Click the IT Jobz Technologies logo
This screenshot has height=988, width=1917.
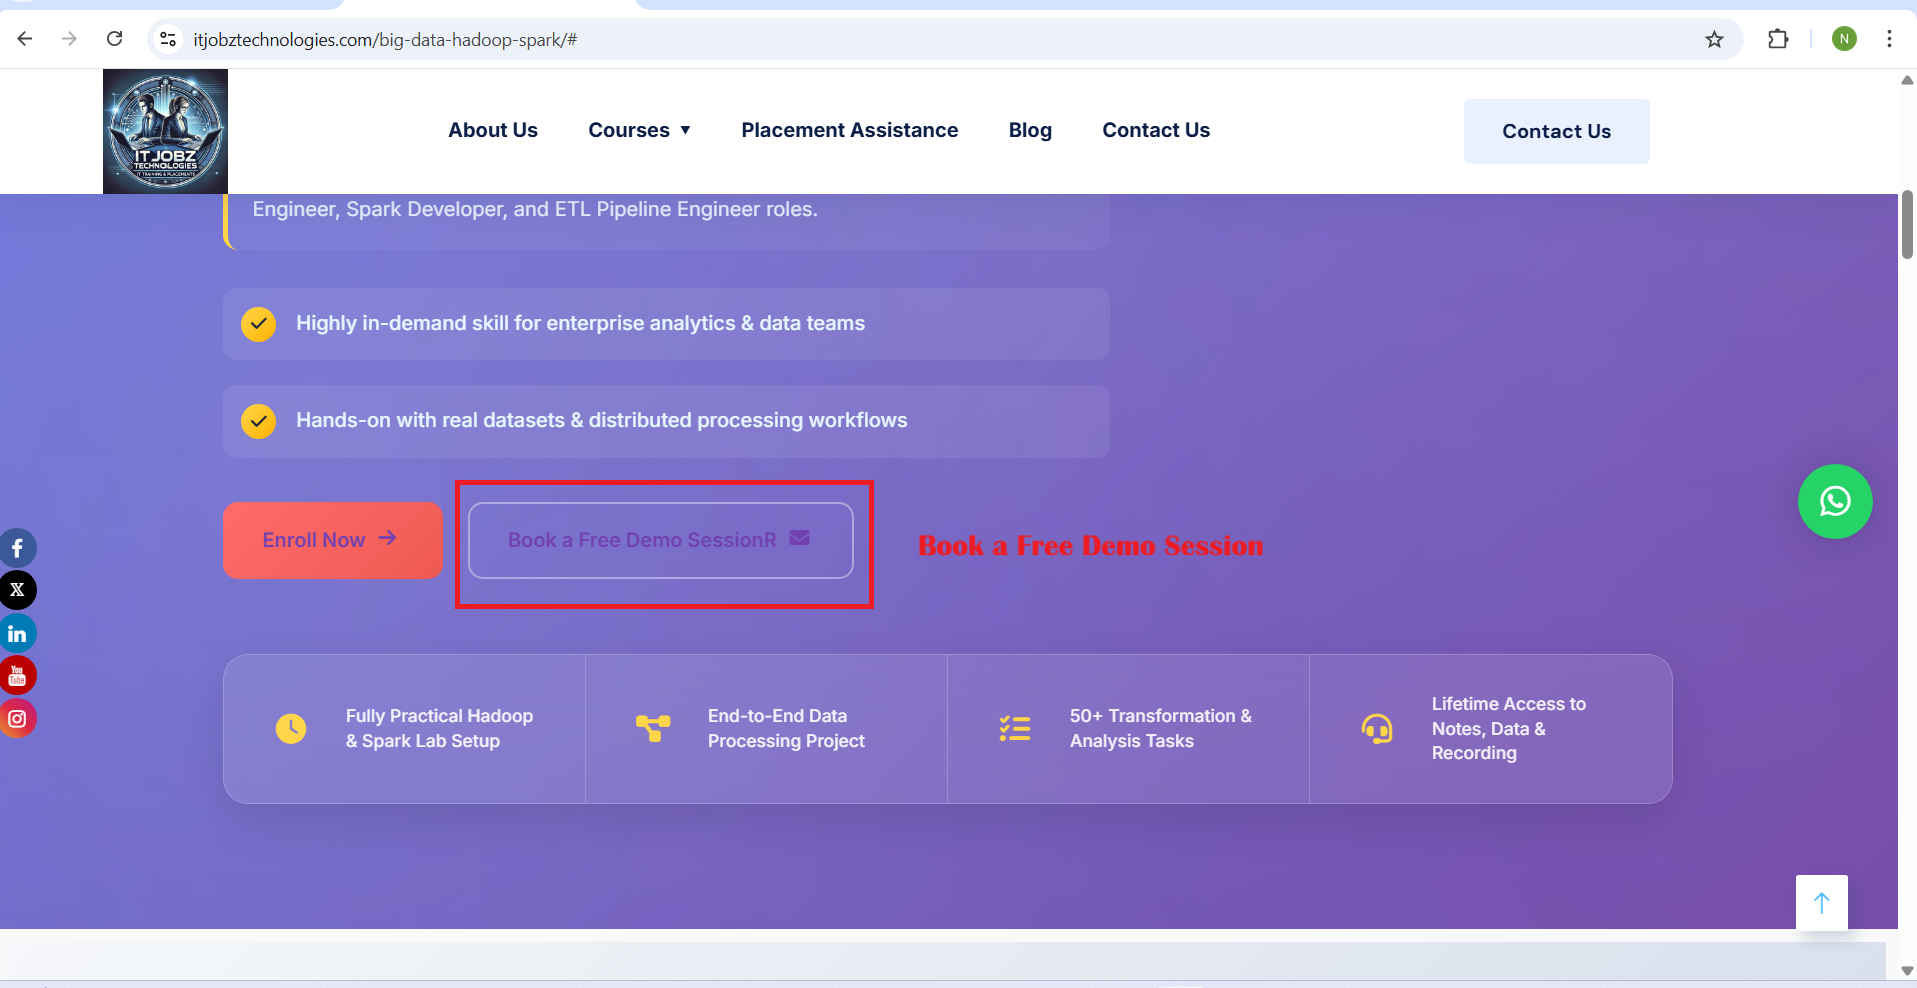coord(165,131)
